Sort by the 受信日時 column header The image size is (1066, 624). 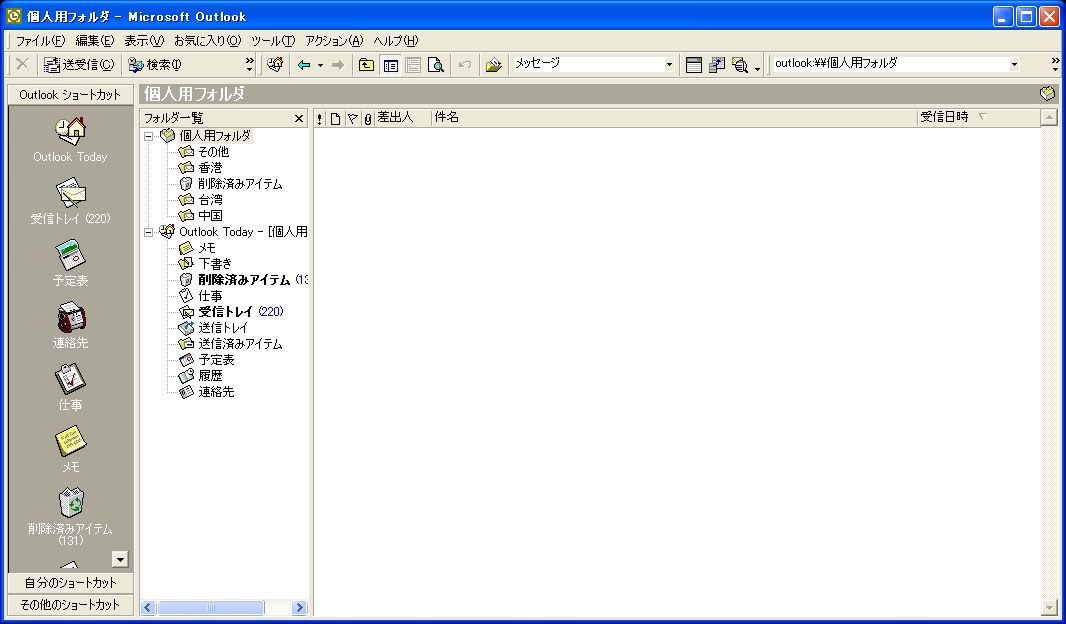tap(943, 118)
